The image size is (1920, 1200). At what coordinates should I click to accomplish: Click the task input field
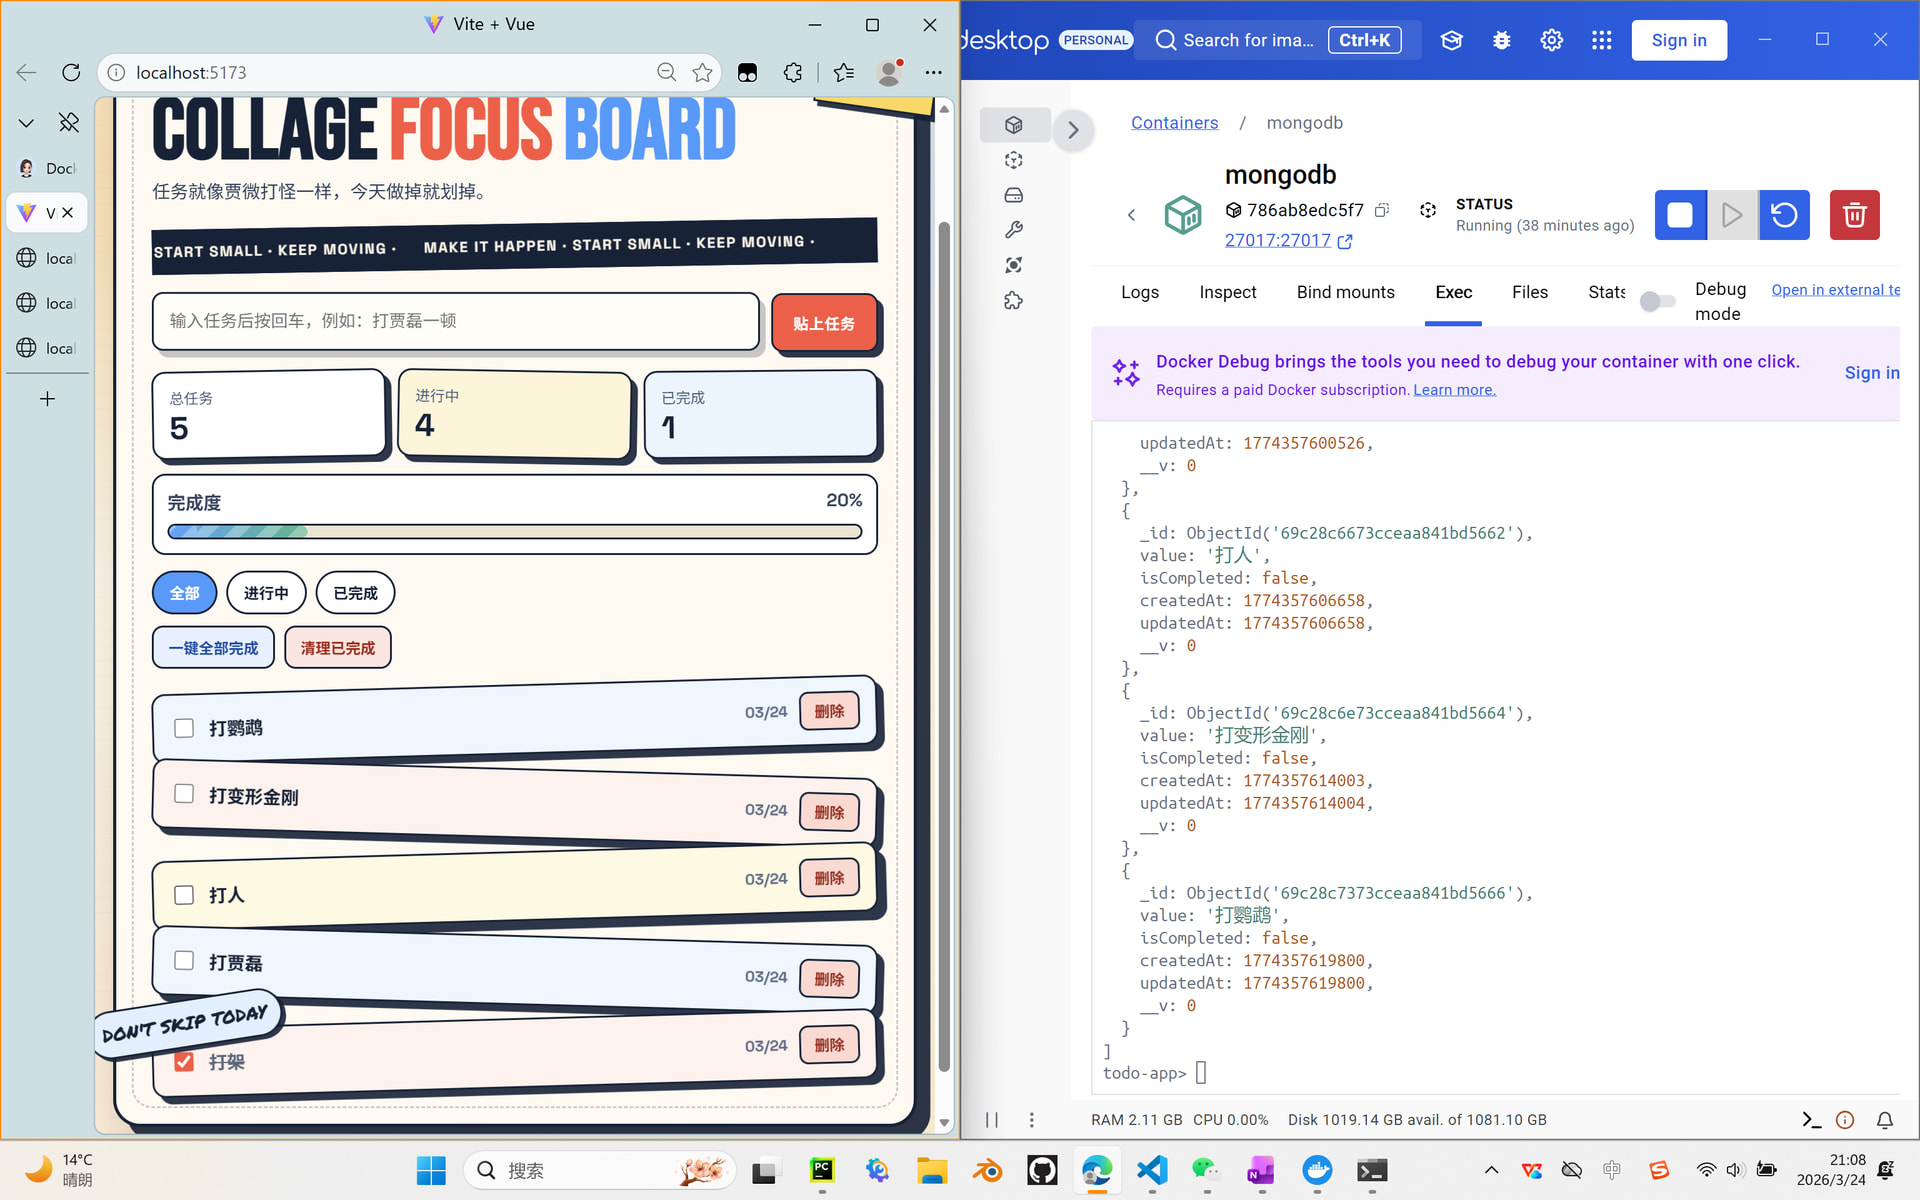(x=456, y=321)
